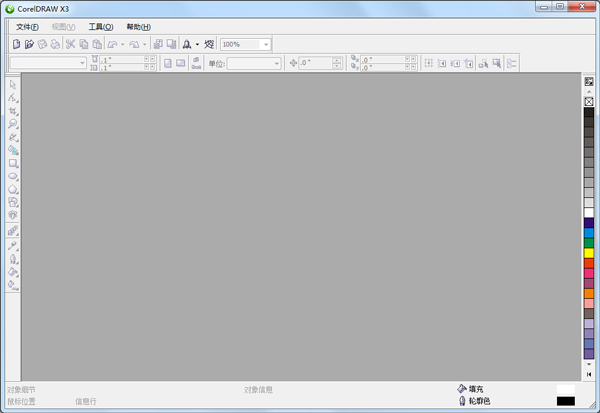Toggle Dynamic Guides button

(468, 63)
